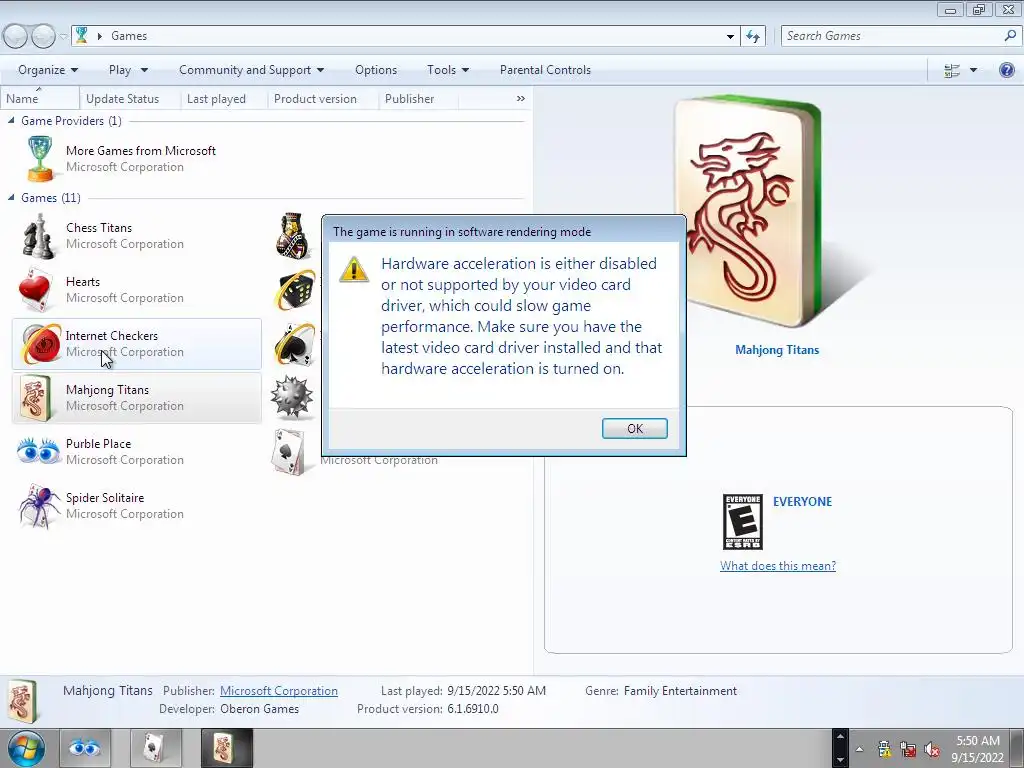Collapse the Games (11) group
Screen dimensions: 1024x768
click(x=11, y=197)
